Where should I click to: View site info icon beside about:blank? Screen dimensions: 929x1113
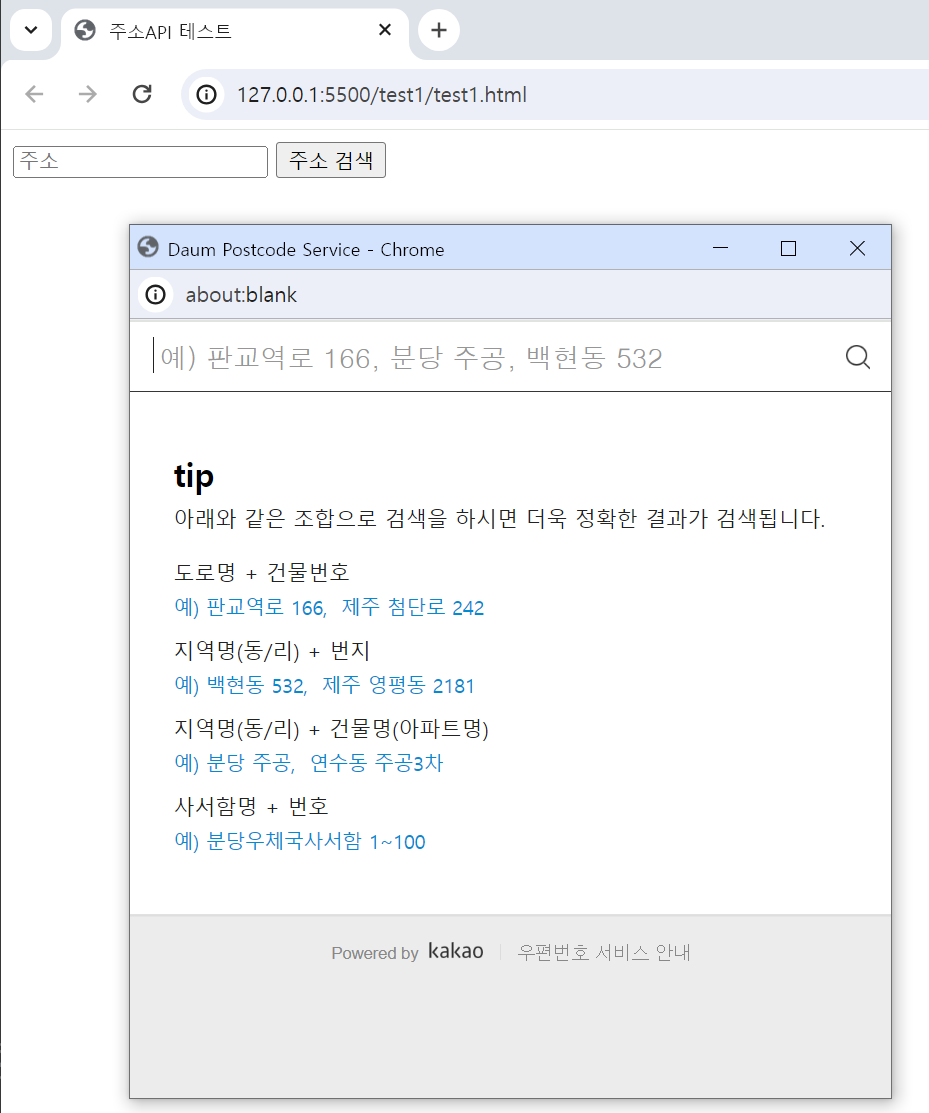[155, 295]
